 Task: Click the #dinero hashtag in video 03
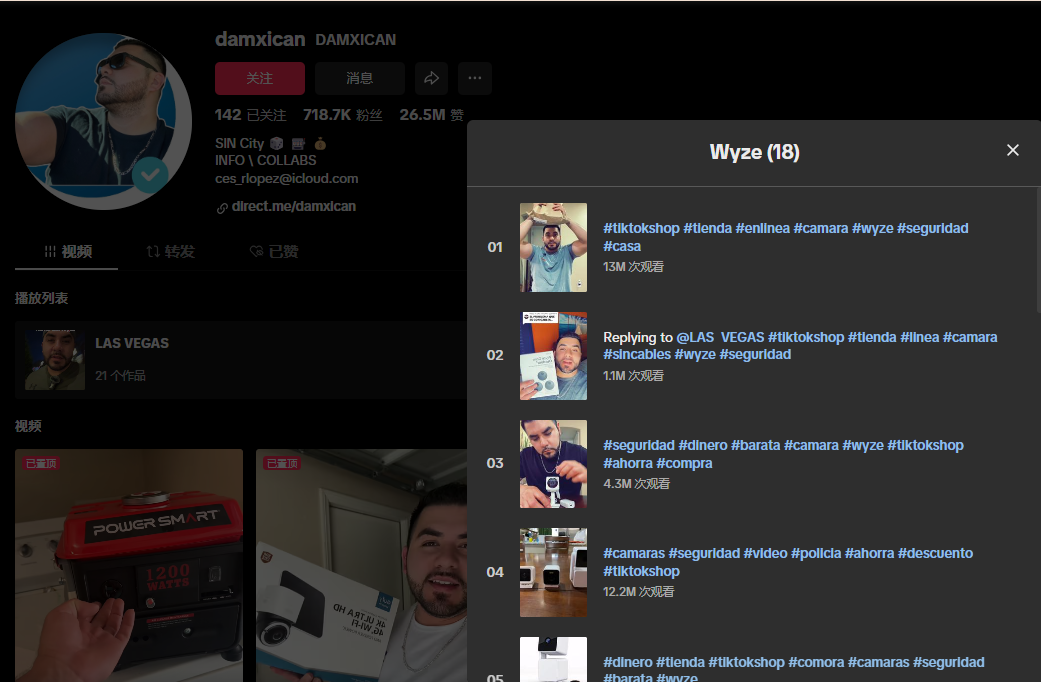pyautogui.click(x=702, y=446)
